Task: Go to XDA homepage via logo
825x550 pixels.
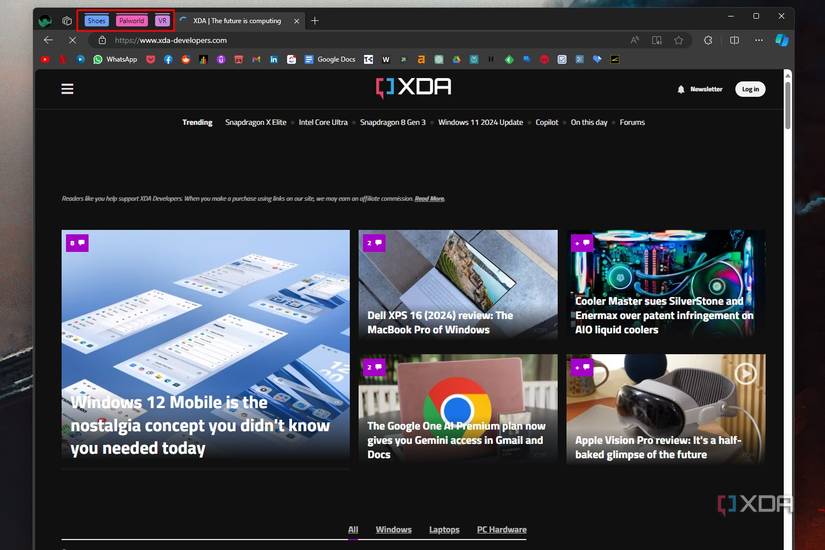Action: [x=414, y=87]
